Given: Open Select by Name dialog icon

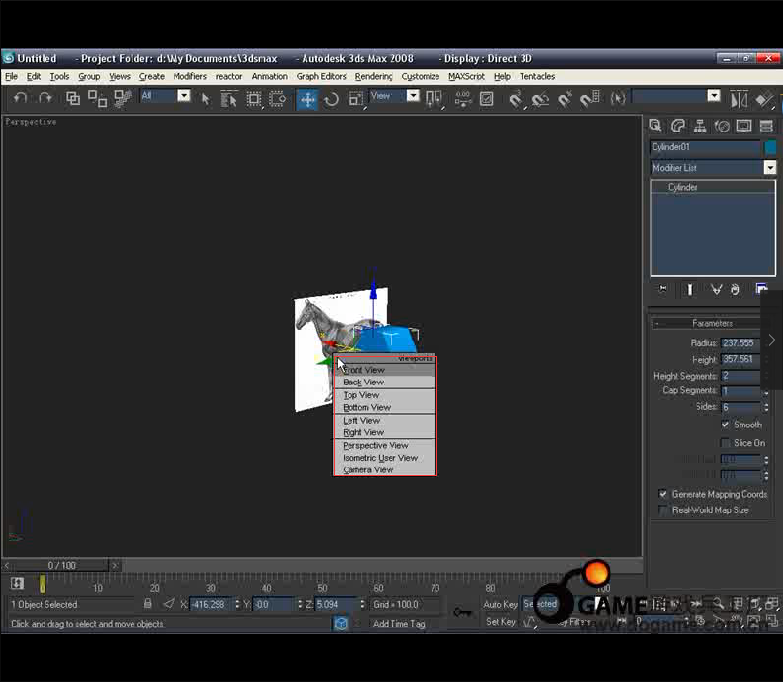Looking at the screenshot, I should coord(229,99).
